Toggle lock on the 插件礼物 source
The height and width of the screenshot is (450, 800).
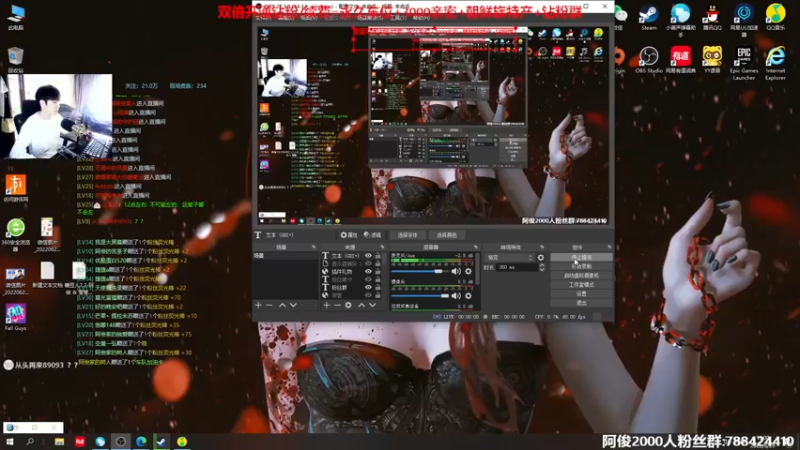[378, 271]
